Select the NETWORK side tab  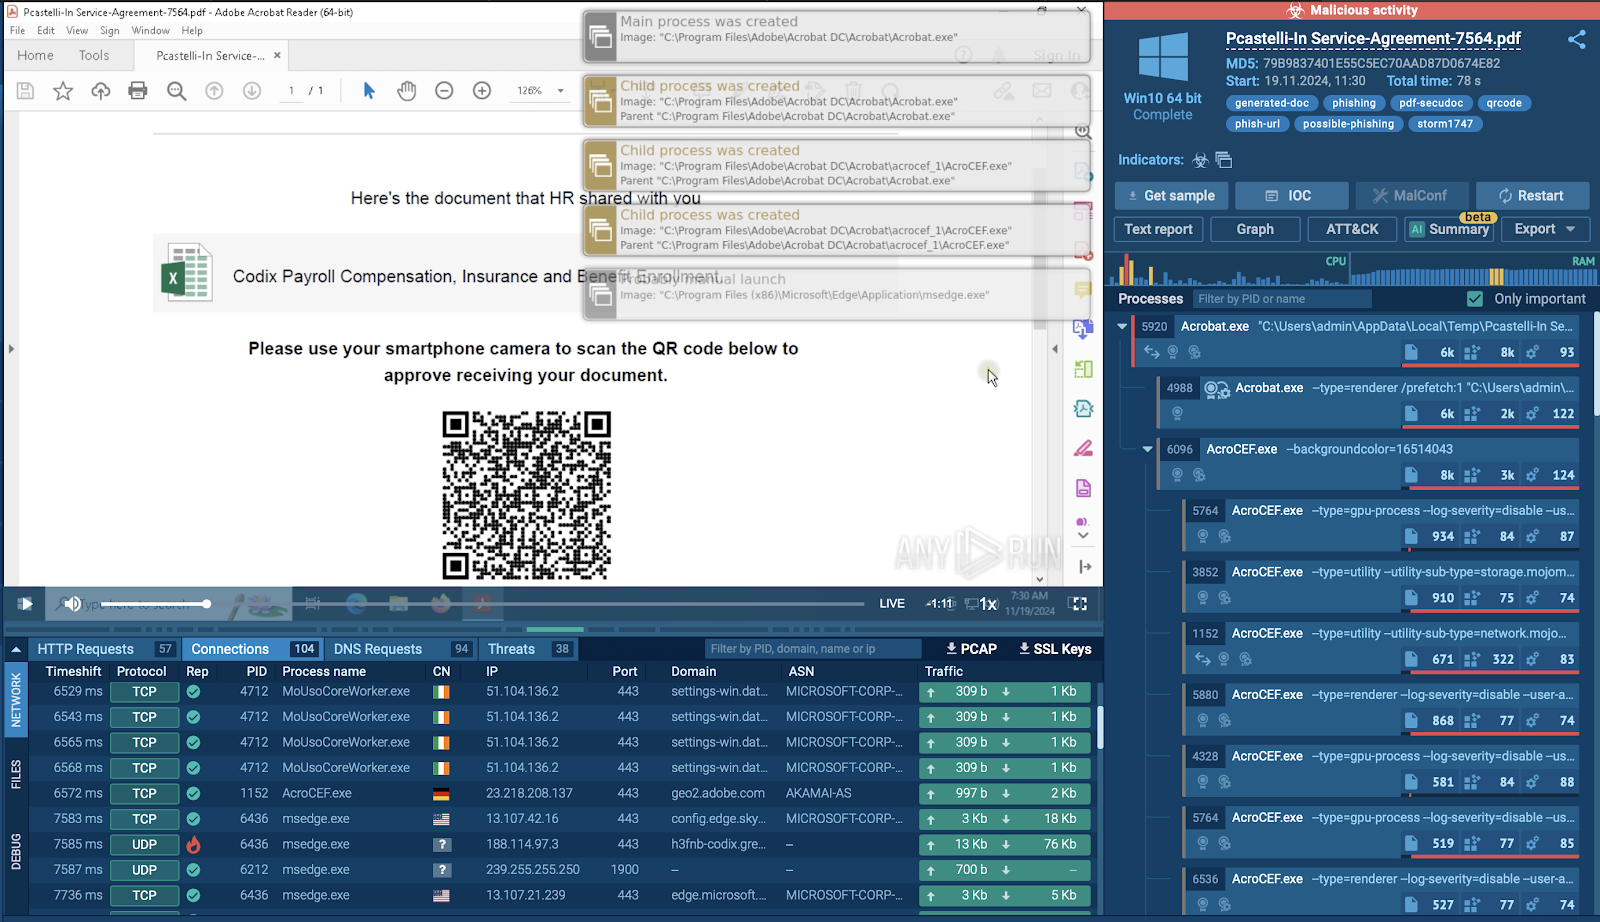tap(16, 699)
